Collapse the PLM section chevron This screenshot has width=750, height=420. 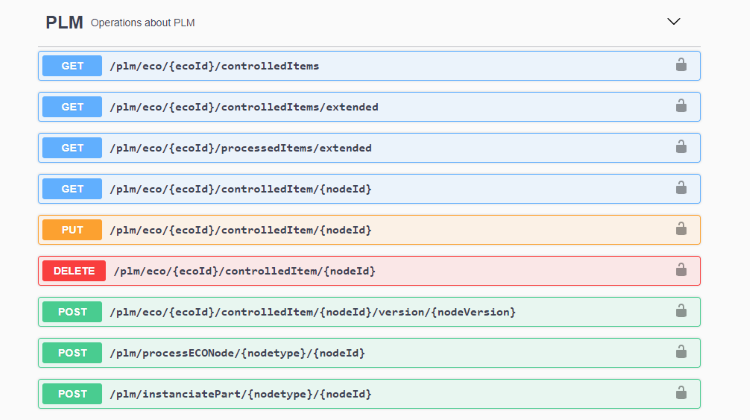point(673,22)
